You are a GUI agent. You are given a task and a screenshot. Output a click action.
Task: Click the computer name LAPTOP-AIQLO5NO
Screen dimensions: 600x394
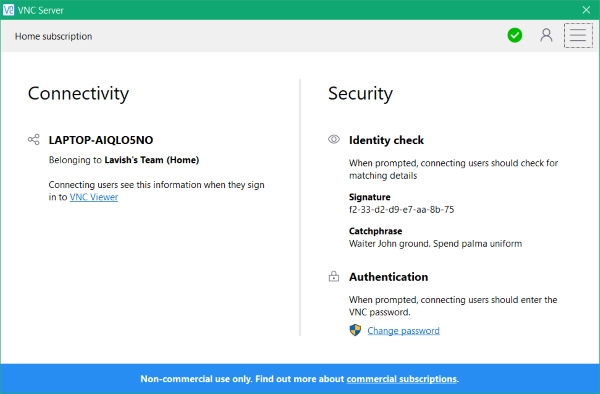pos(101,140)
